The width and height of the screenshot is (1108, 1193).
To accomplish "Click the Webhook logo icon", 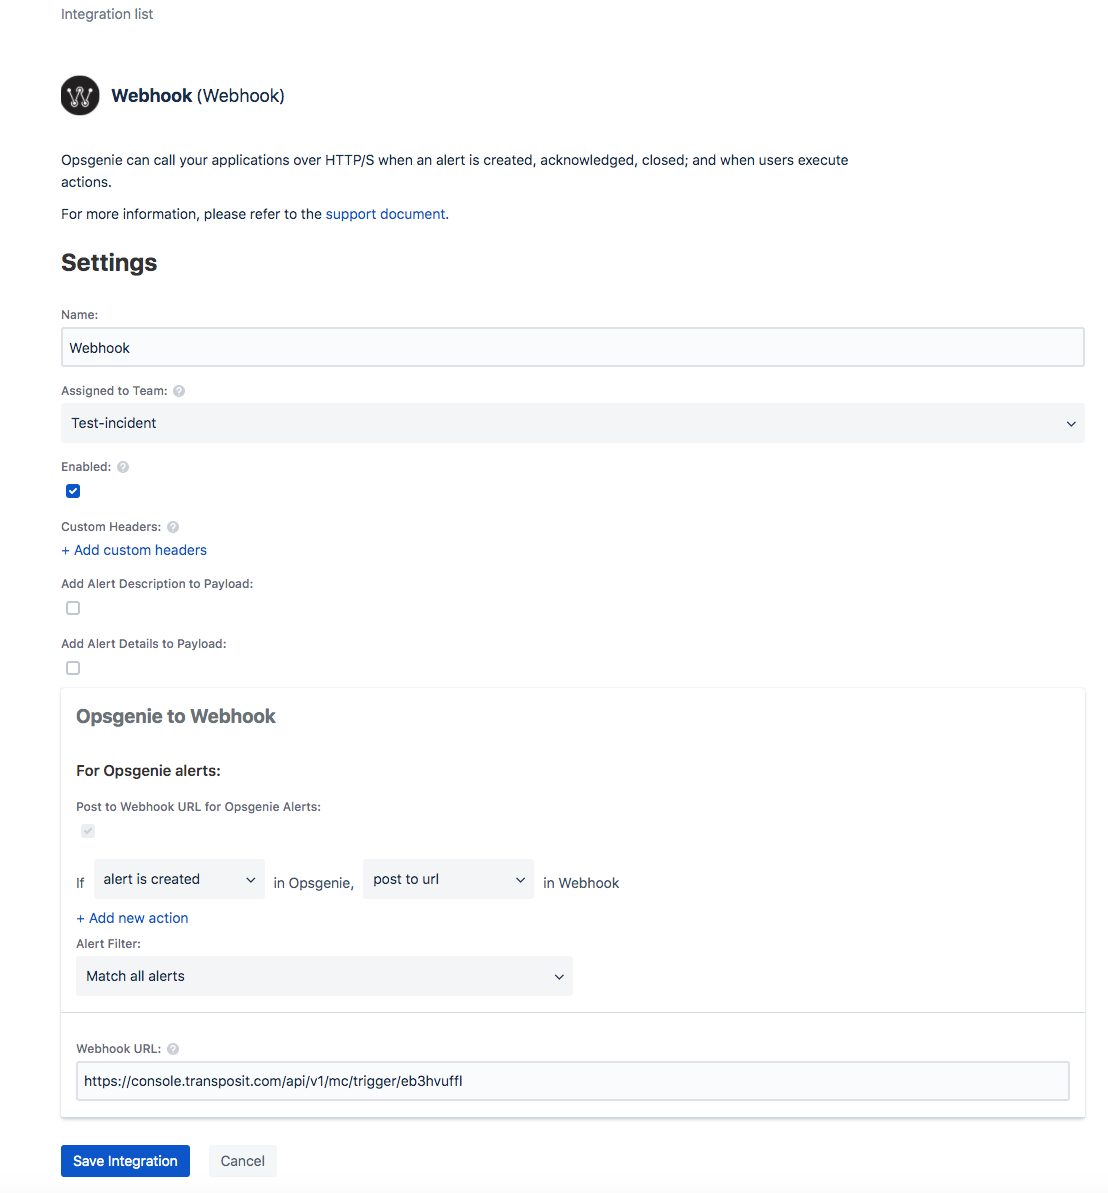I will pos(80,96).
